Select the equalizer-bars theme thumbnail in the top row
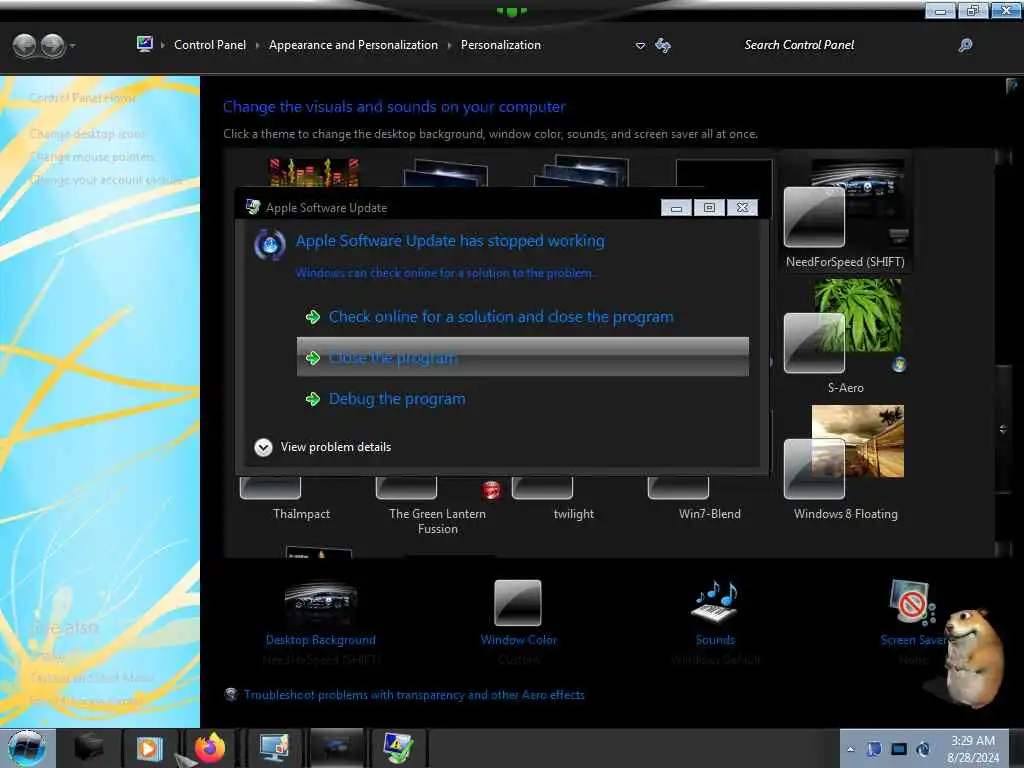Image resolution: width=1024 pixels, height=768 pixels. pos(313,172)
